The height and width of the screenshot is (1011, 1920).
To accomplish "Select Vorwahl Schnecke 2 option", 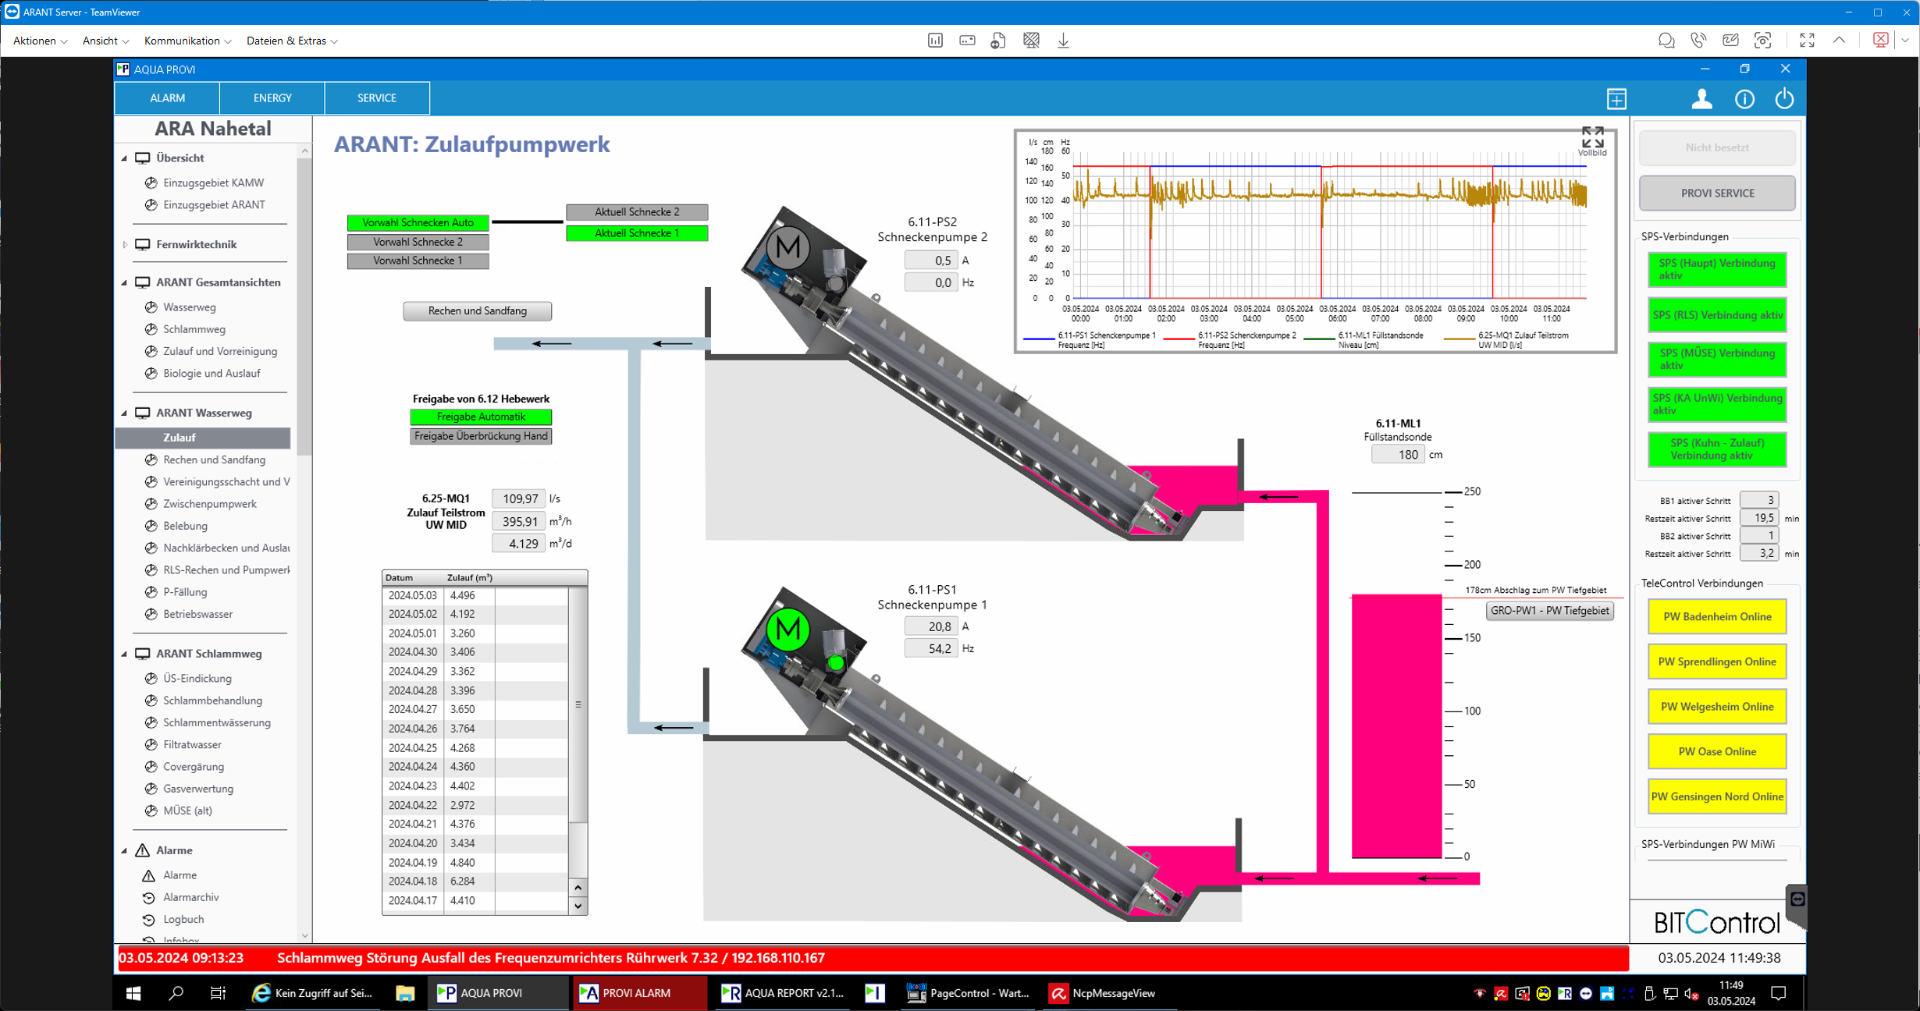I will click(x=418, y=242).
